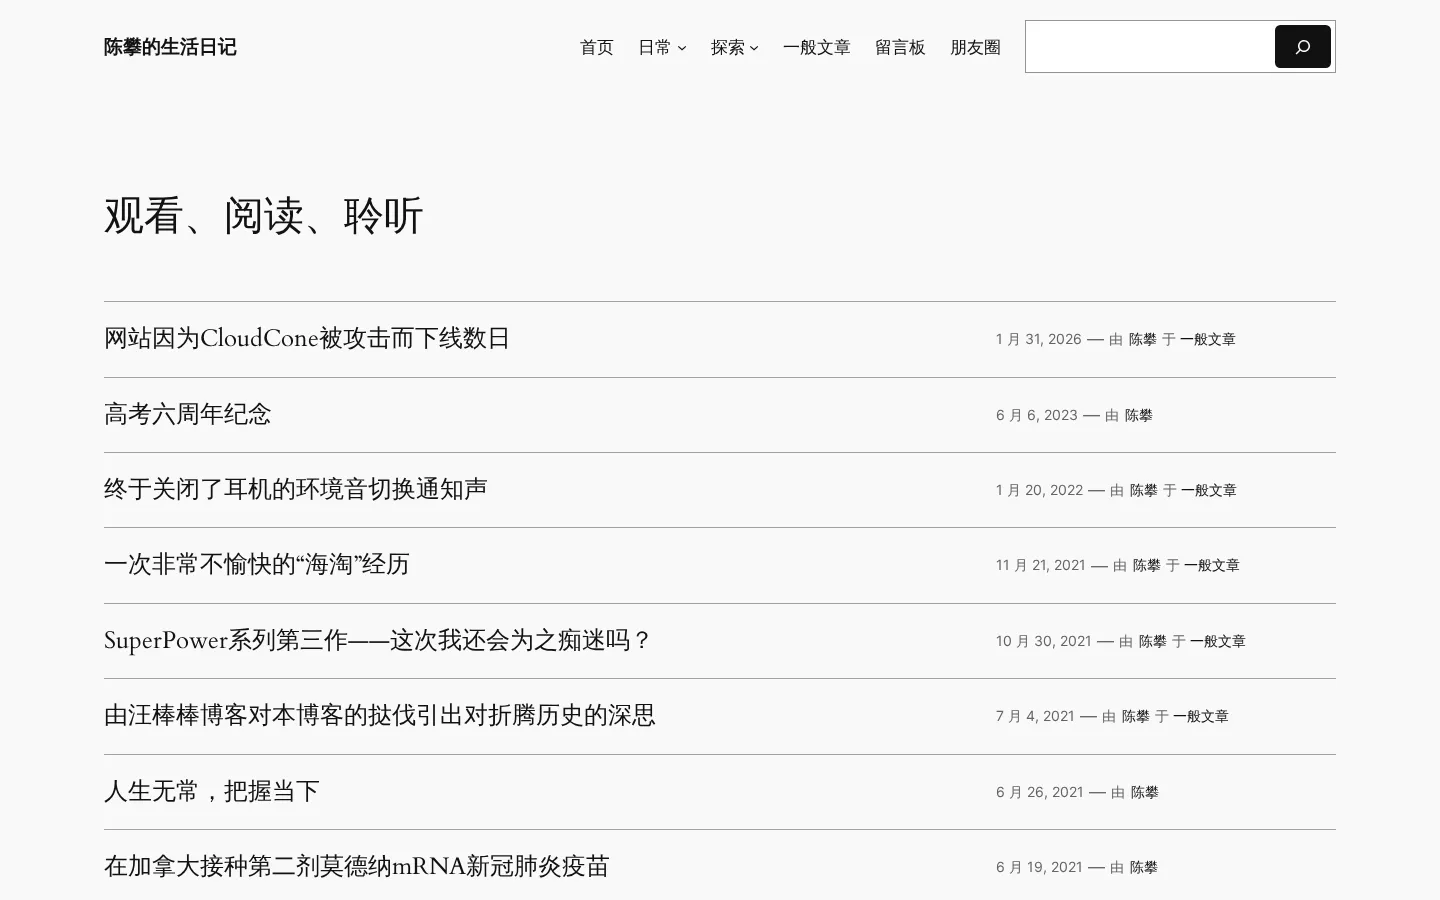Expand the 日常 submenu chevron
Viewport: 1440px width, 900px height.
tap(682, 48)
